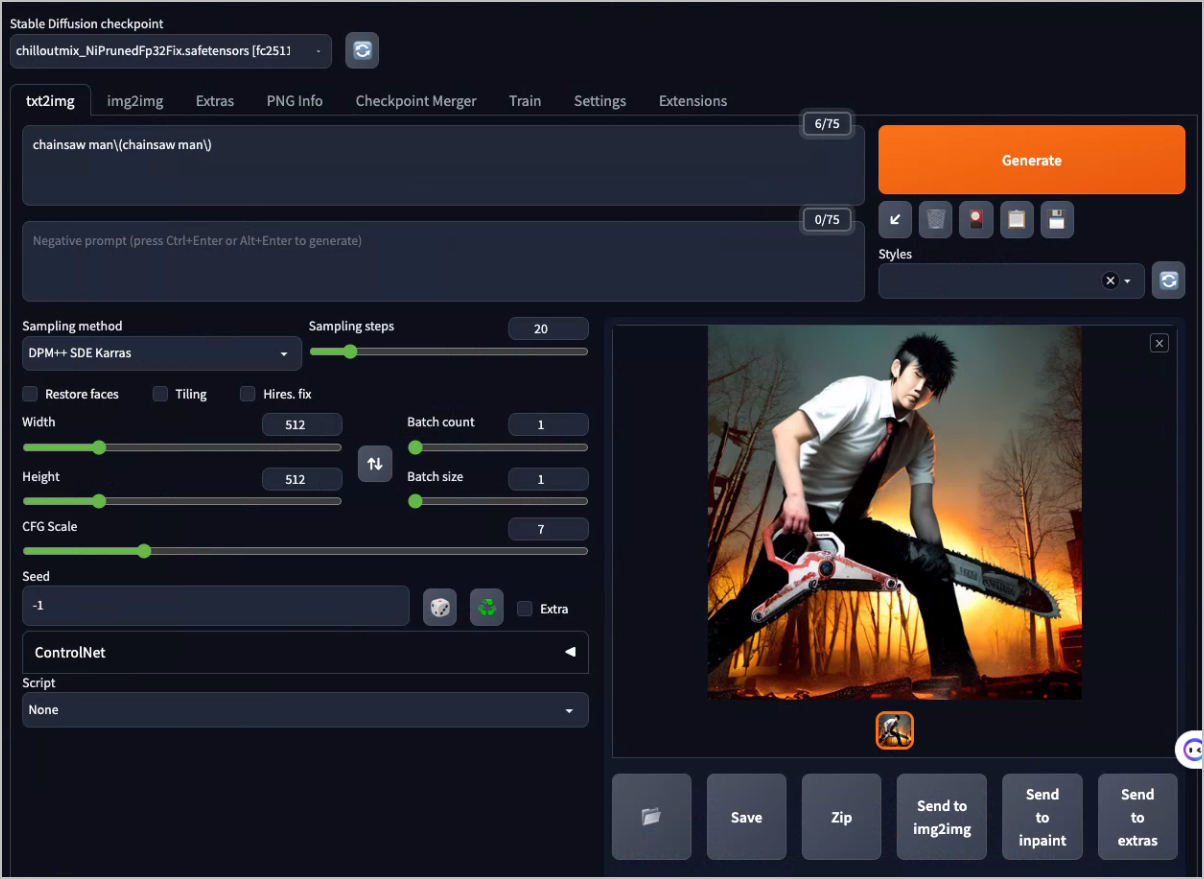Click the Generate button
The width and height of the screenshot is (1204, 879).
(x=1032, y=160)
